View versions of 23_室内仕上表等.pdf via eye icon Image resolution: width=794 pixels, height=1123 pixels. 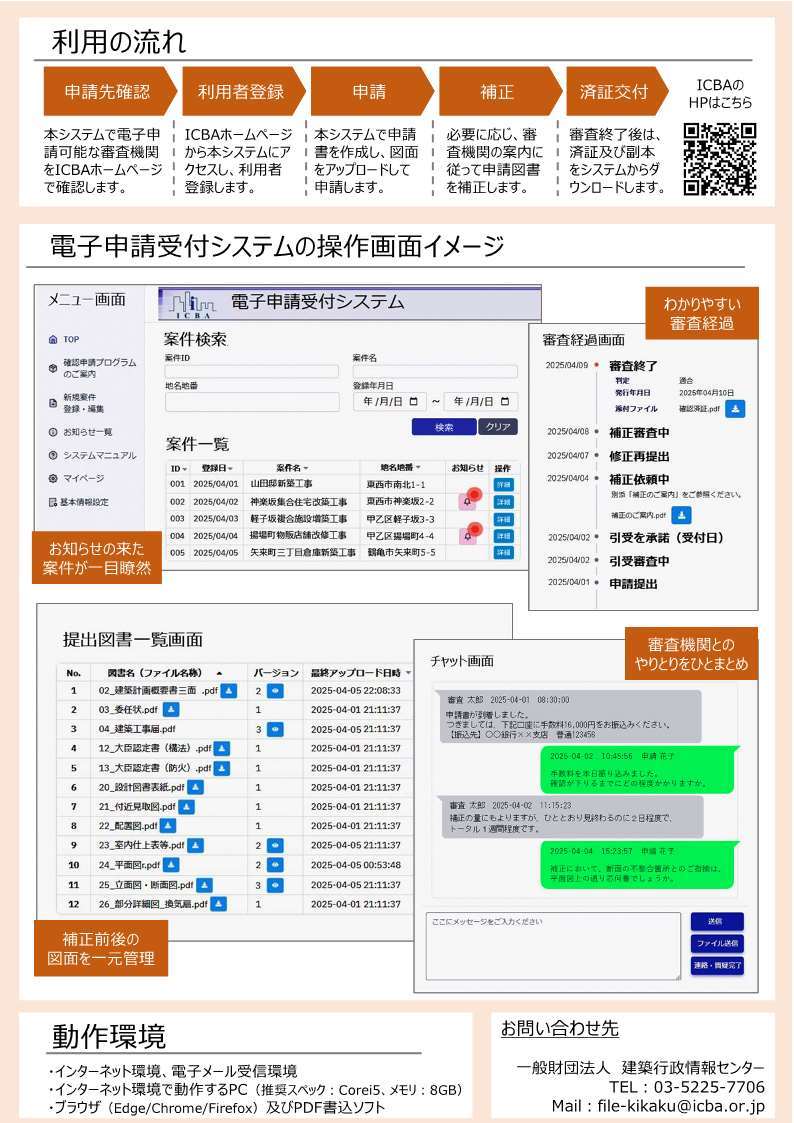click(x=276, y=845)
